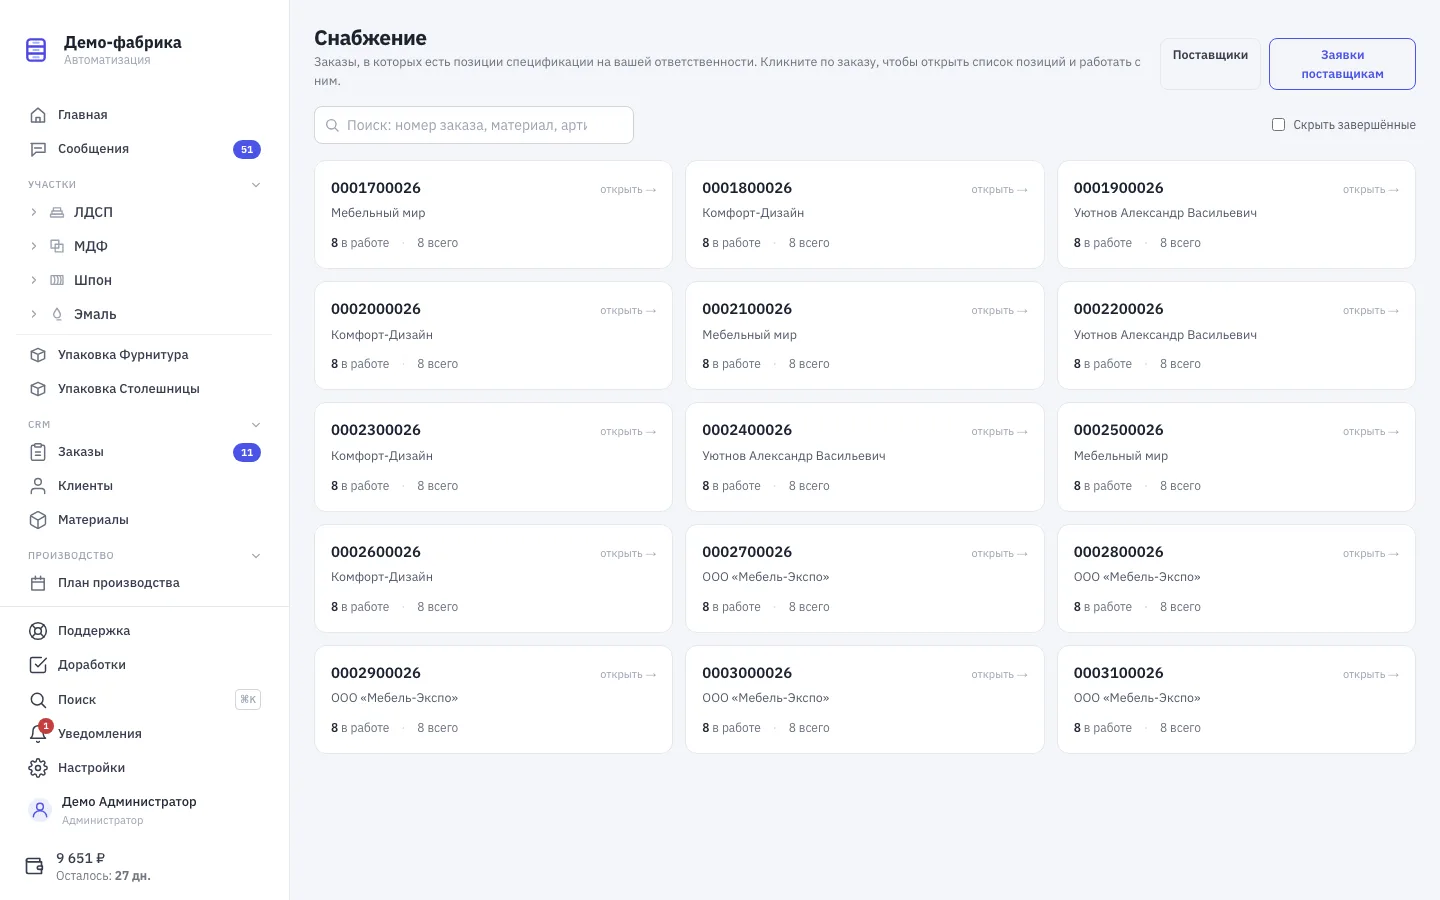Collapse the CRM section chevron
The image size is (1440, 900).
click(256, 425)
